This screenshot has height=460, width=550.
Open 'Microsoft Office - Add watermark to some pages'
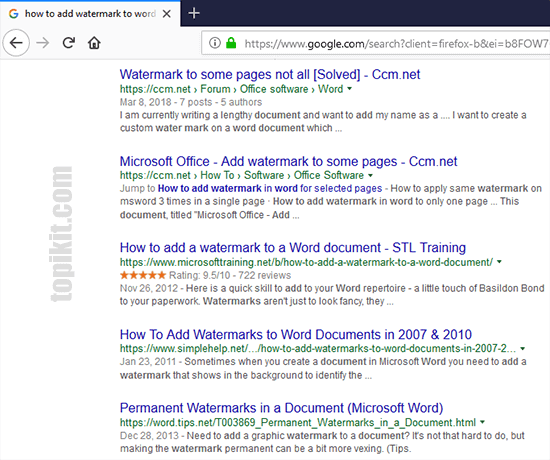pyautogui.click(x=288, y=161)
